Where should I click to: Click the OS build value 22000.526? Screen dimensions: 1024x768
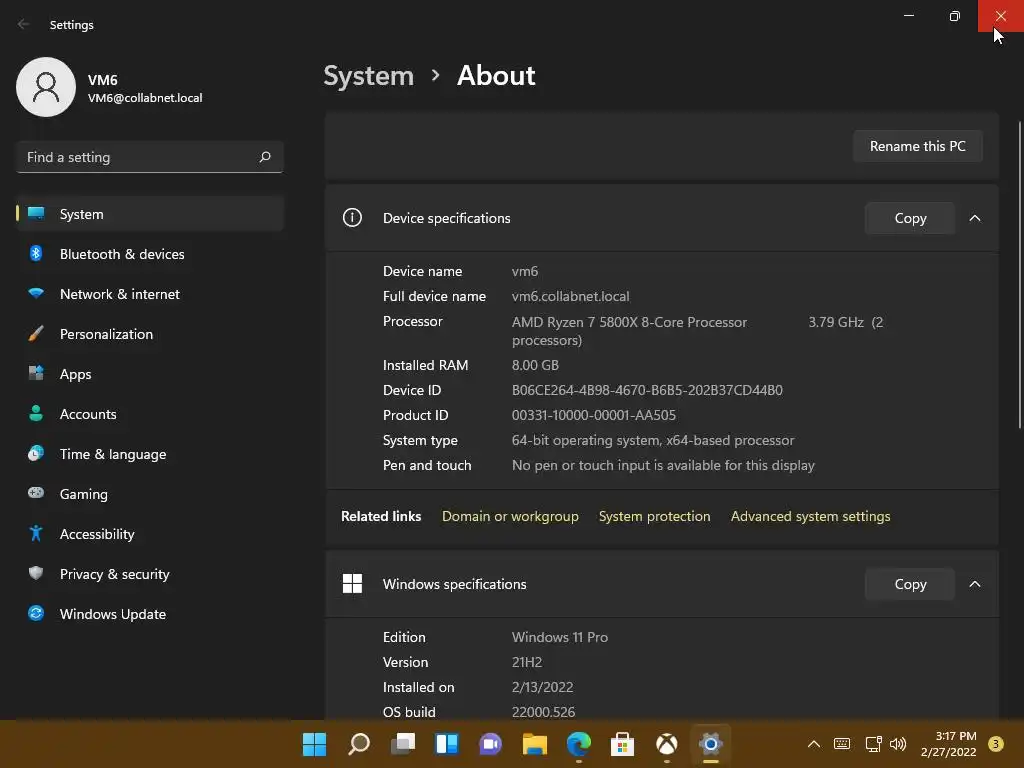(x=543, y=712)
